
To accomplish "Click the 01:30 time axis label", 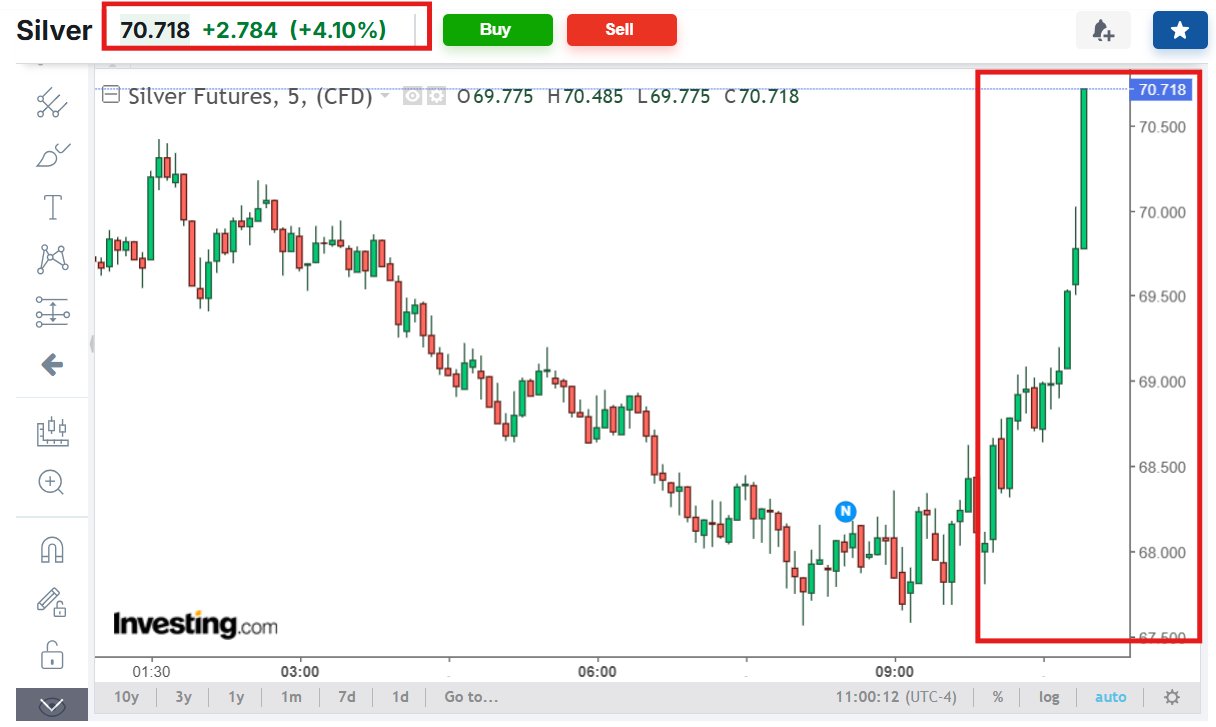I will click(x=151, y=671).
